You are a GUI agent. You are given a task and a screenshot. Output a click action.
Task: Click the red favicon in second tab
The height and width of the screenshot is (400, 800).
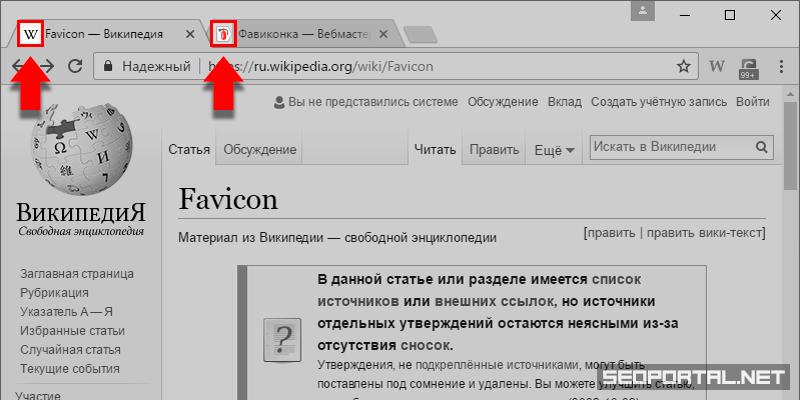tap(223, 34)
